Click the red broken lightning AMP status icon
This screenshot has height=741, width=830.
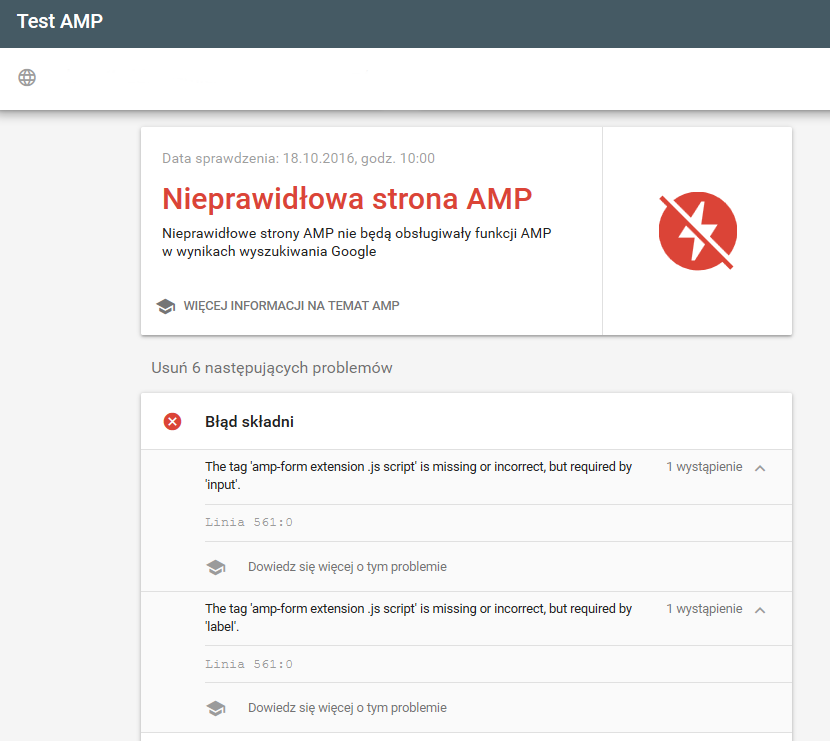(697, 231)
